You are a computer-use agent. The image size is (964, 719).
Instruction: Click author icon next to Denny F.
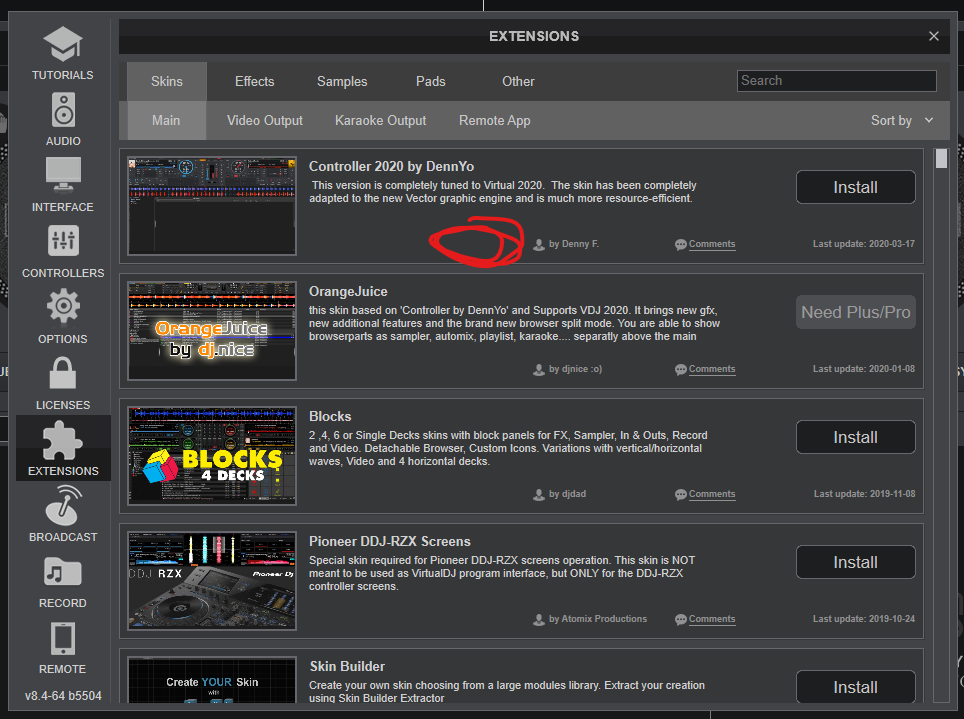[x=539, y=245]
